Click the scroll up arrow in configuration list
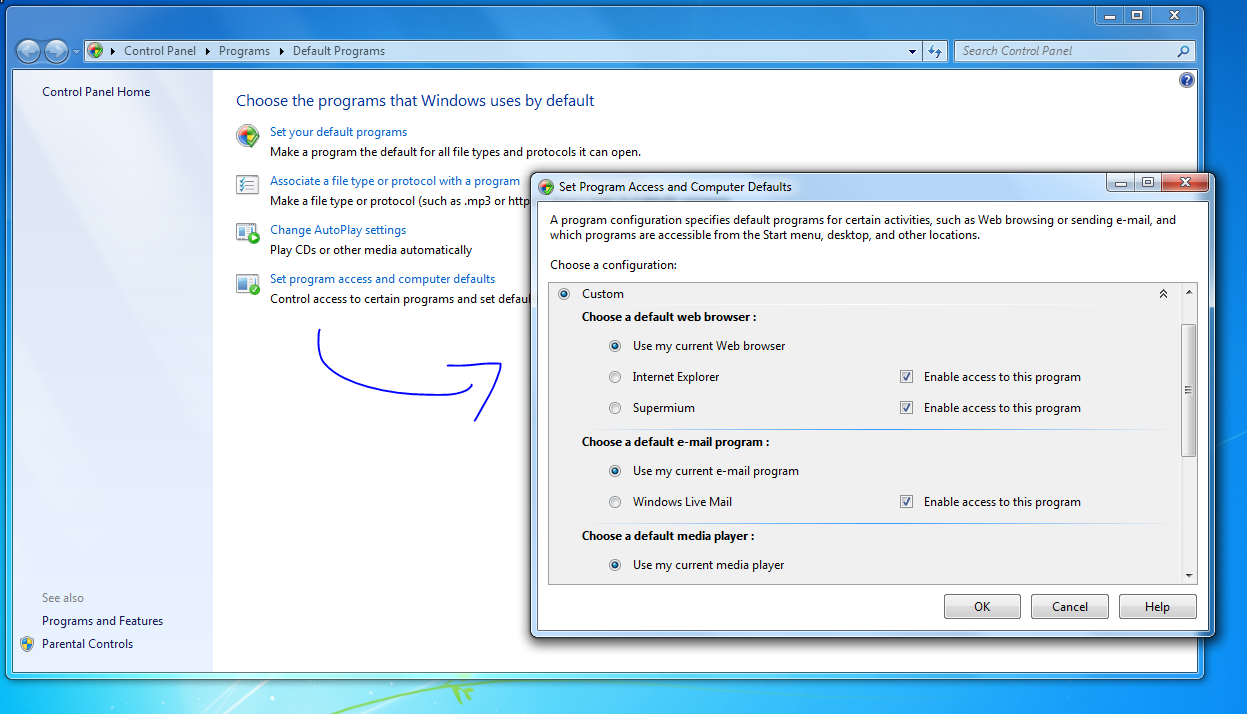This screenshot has width=1247, height=714. [1189, 292]
